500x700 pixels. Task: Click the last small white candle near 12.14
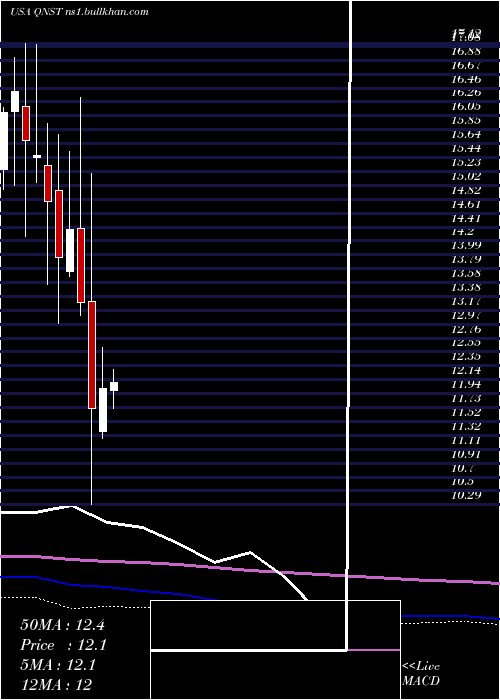(x=114, y=387)
